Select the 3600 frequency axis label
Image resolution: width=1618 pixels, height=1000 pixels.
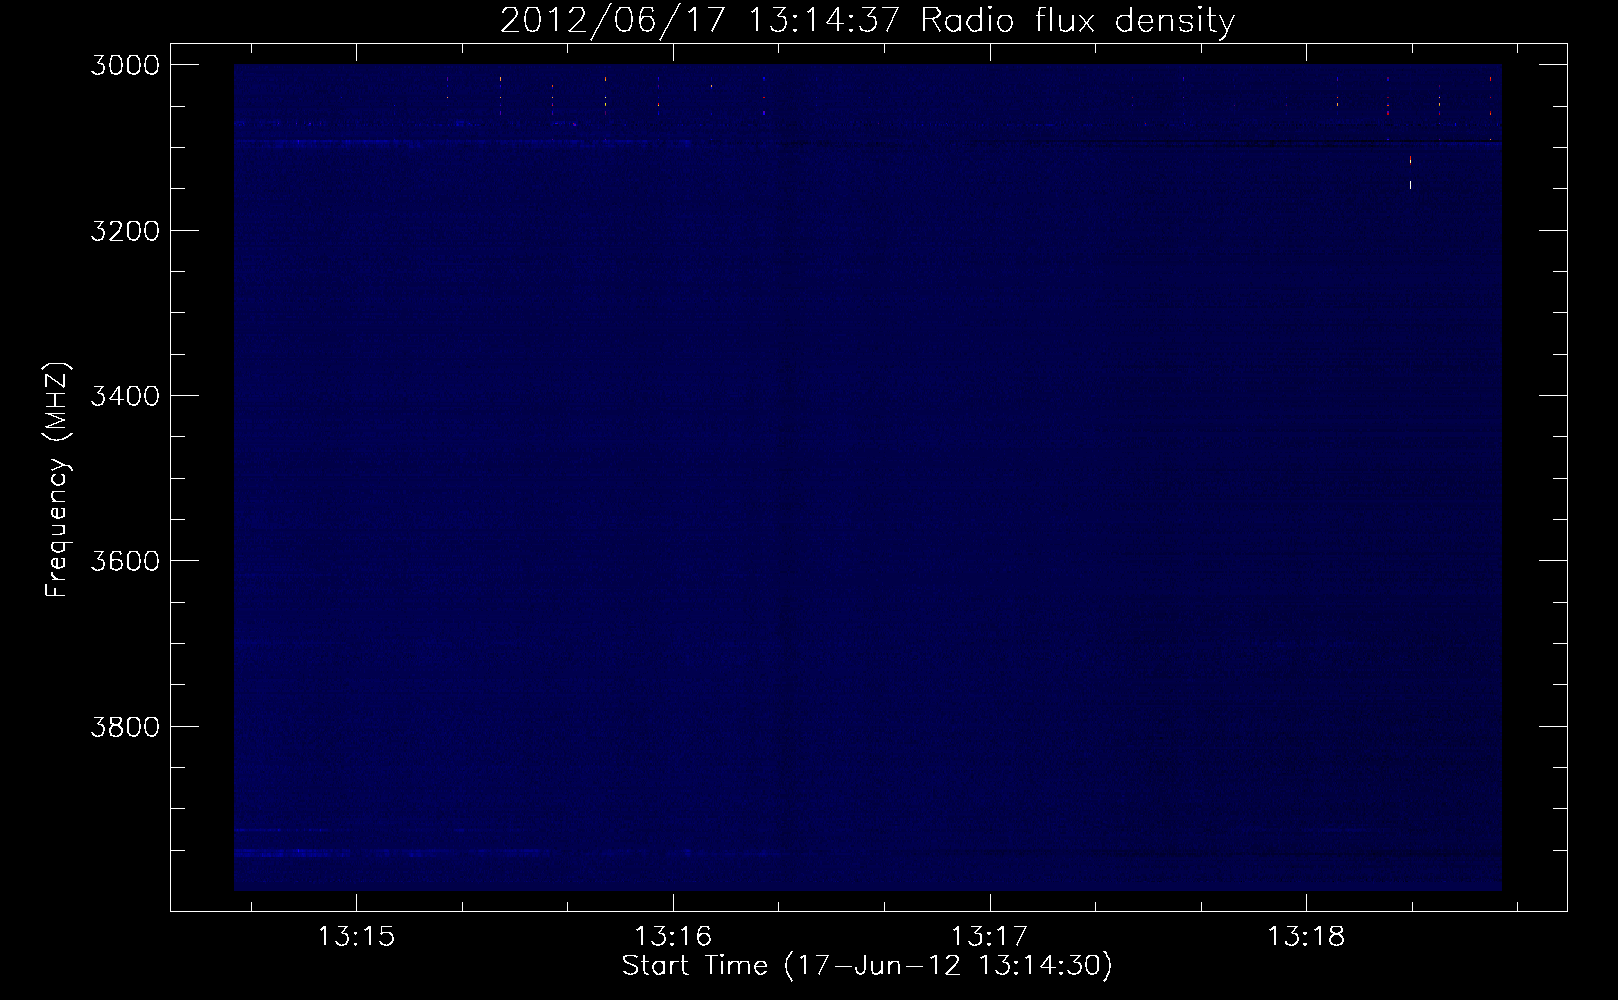tap(124, 561)
